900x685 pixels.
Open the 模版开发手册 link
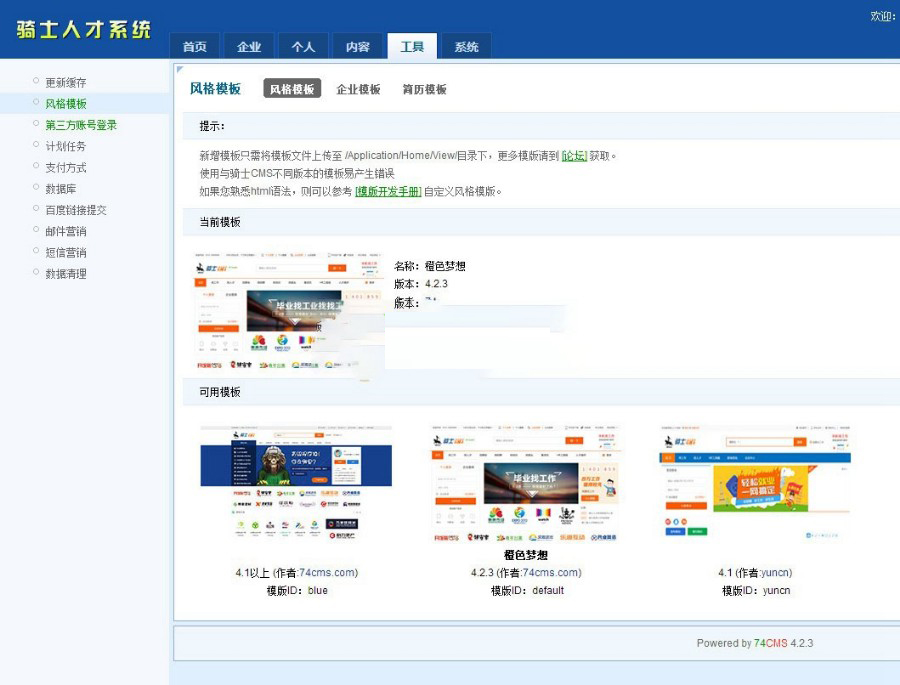[388, 192]
